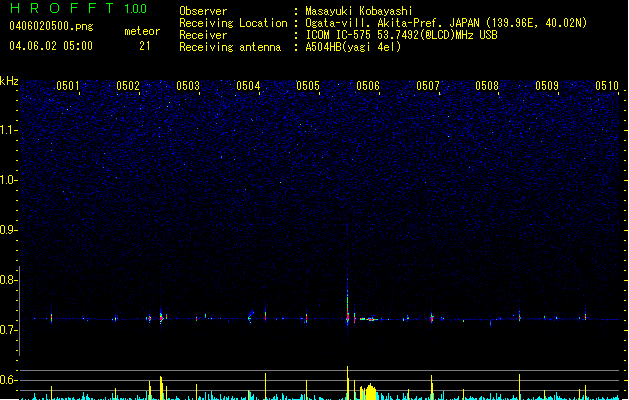Click the 0506 time marker
This screenshot has width=629, height=400.
pos(368,86)
